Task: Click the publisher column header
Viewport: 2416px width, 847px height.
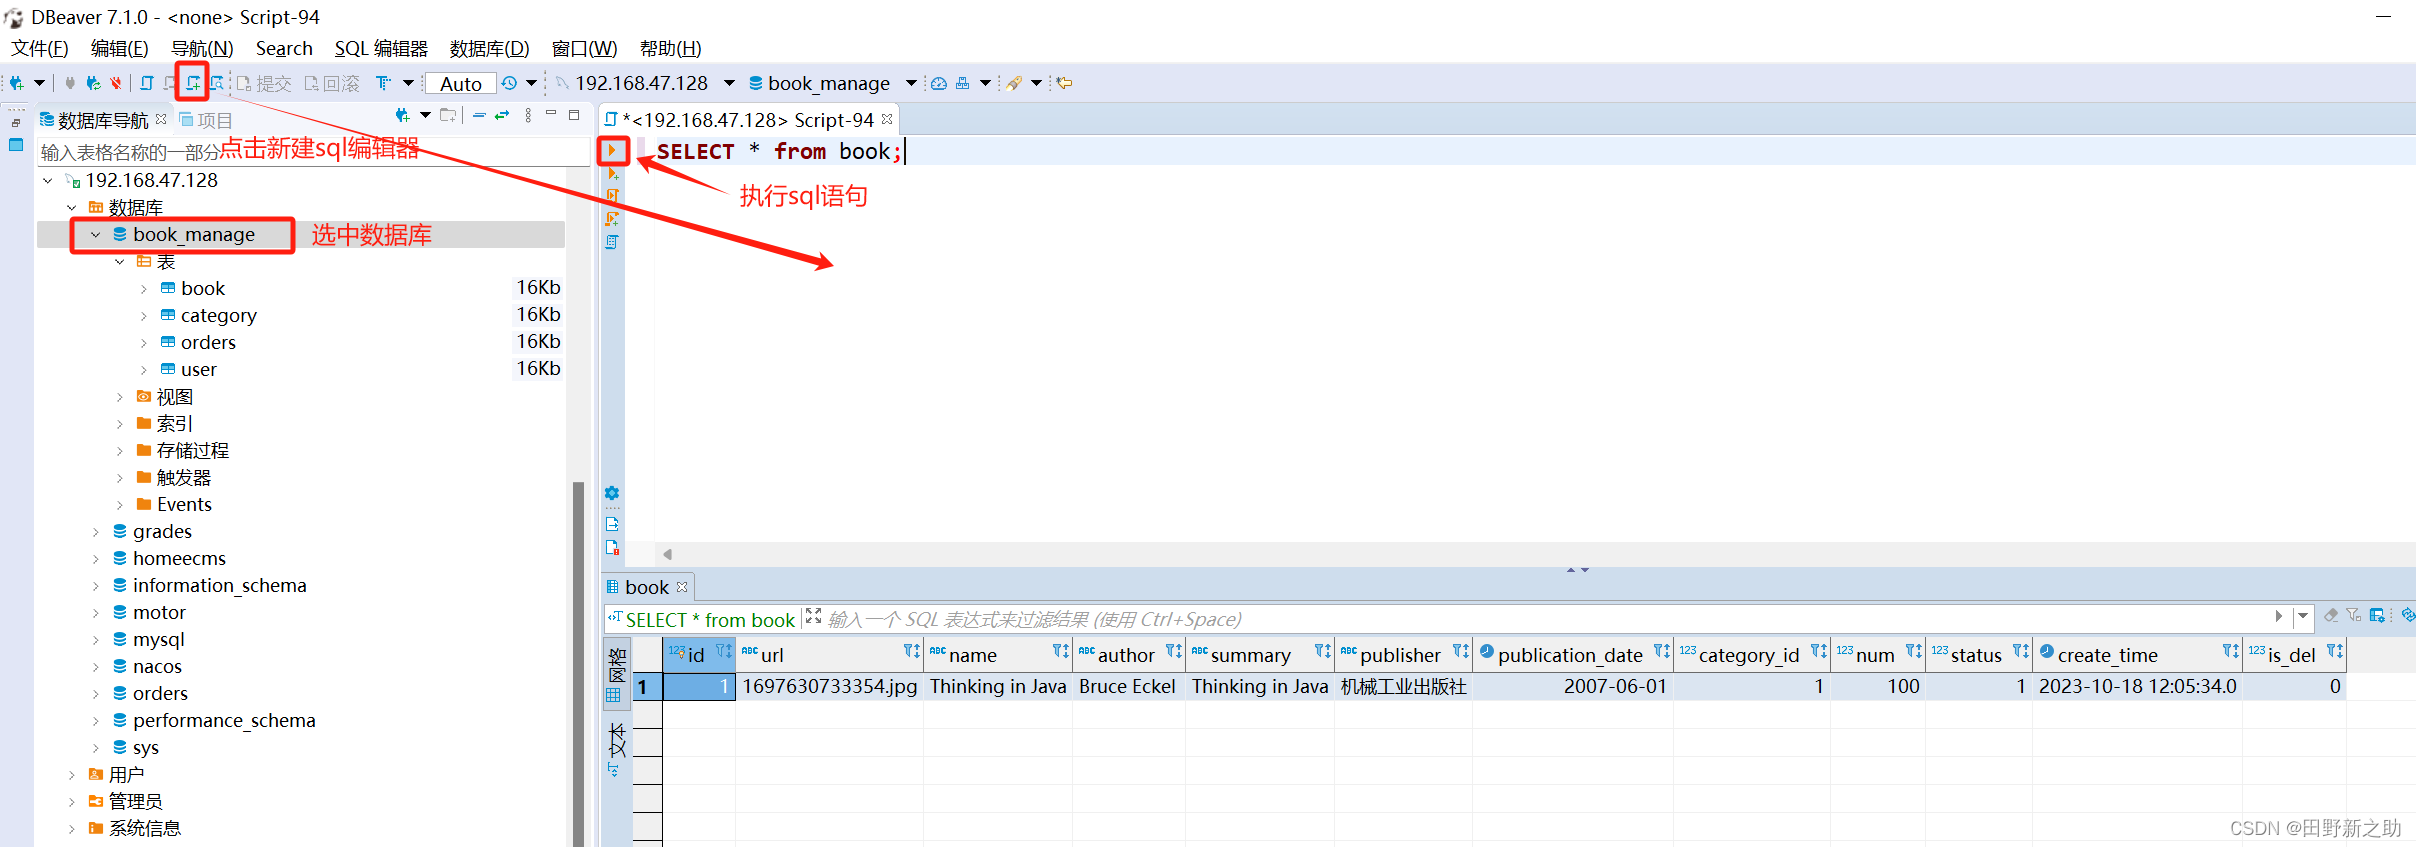Action: click(1403, 655)
